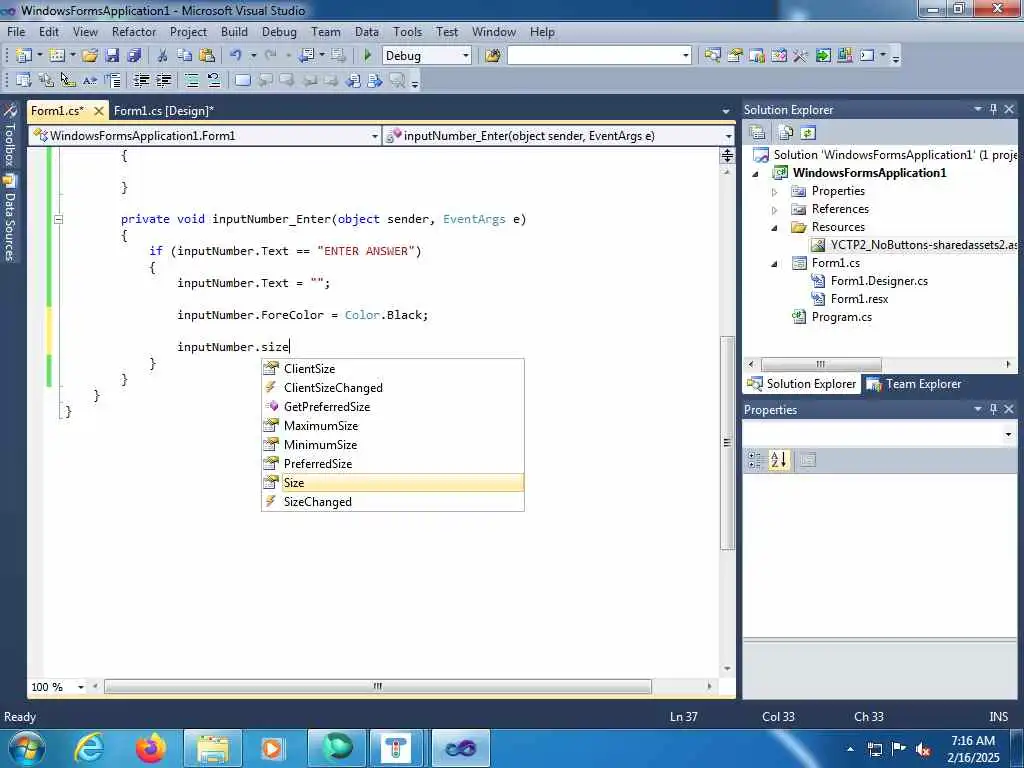Open the editor zoom 100 % dropdown
This screenshot has width=1024, height=768.
click(x=80, y=687)
